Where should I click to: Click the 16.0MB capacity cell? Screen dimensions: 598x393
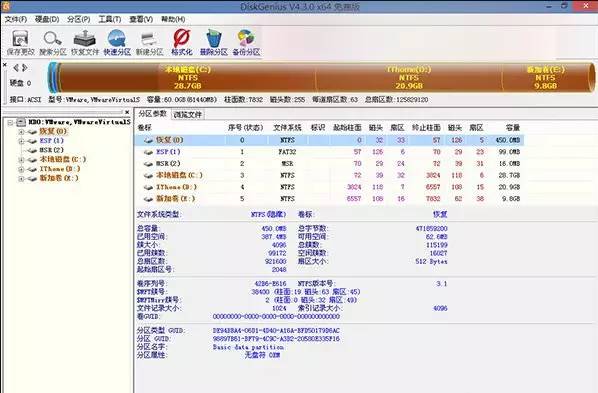[509, 164]
